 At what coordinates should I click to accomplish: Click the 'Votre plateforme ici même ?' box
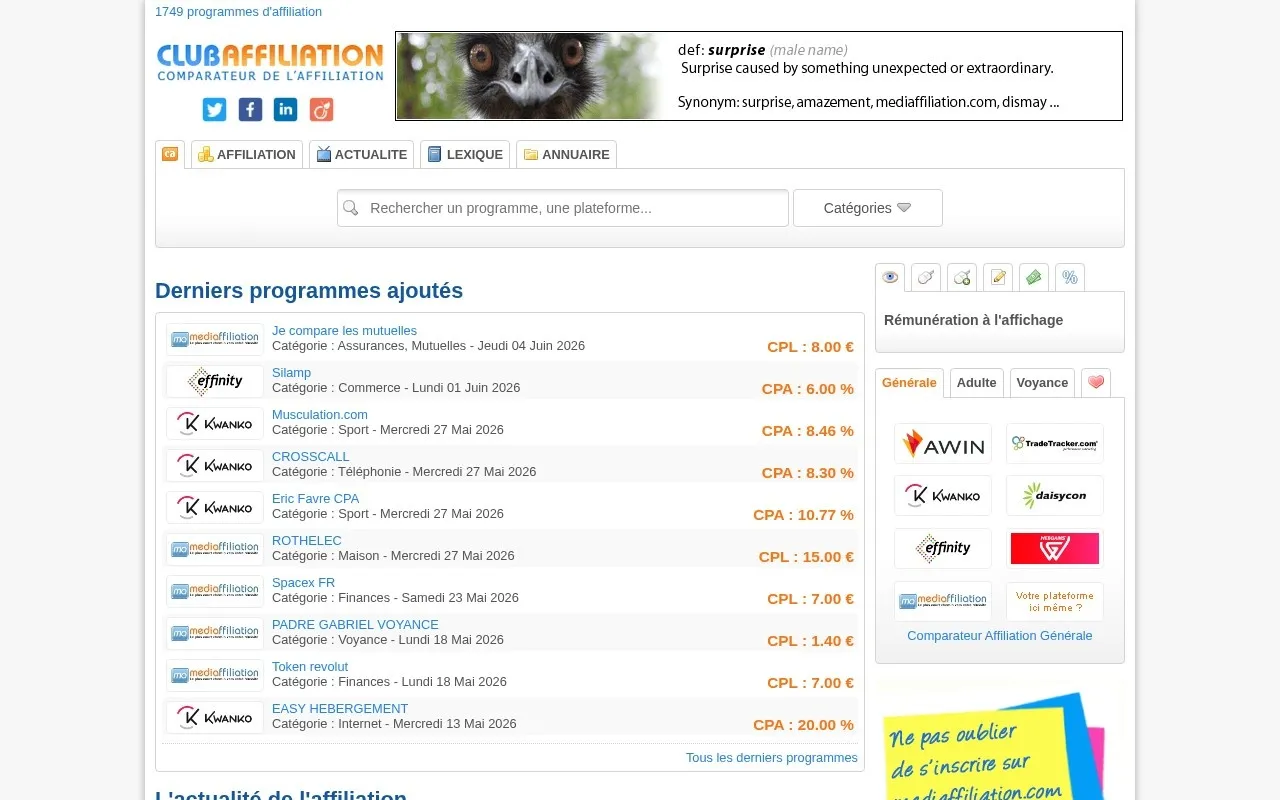(1055, 601)
